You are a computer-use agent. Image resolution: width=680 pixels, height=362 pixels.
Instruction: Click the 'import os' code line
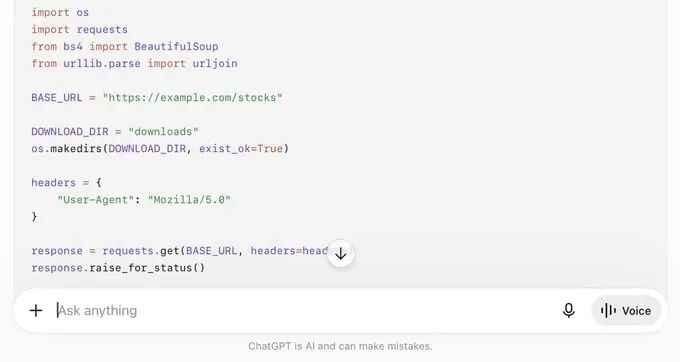(60, 13)
